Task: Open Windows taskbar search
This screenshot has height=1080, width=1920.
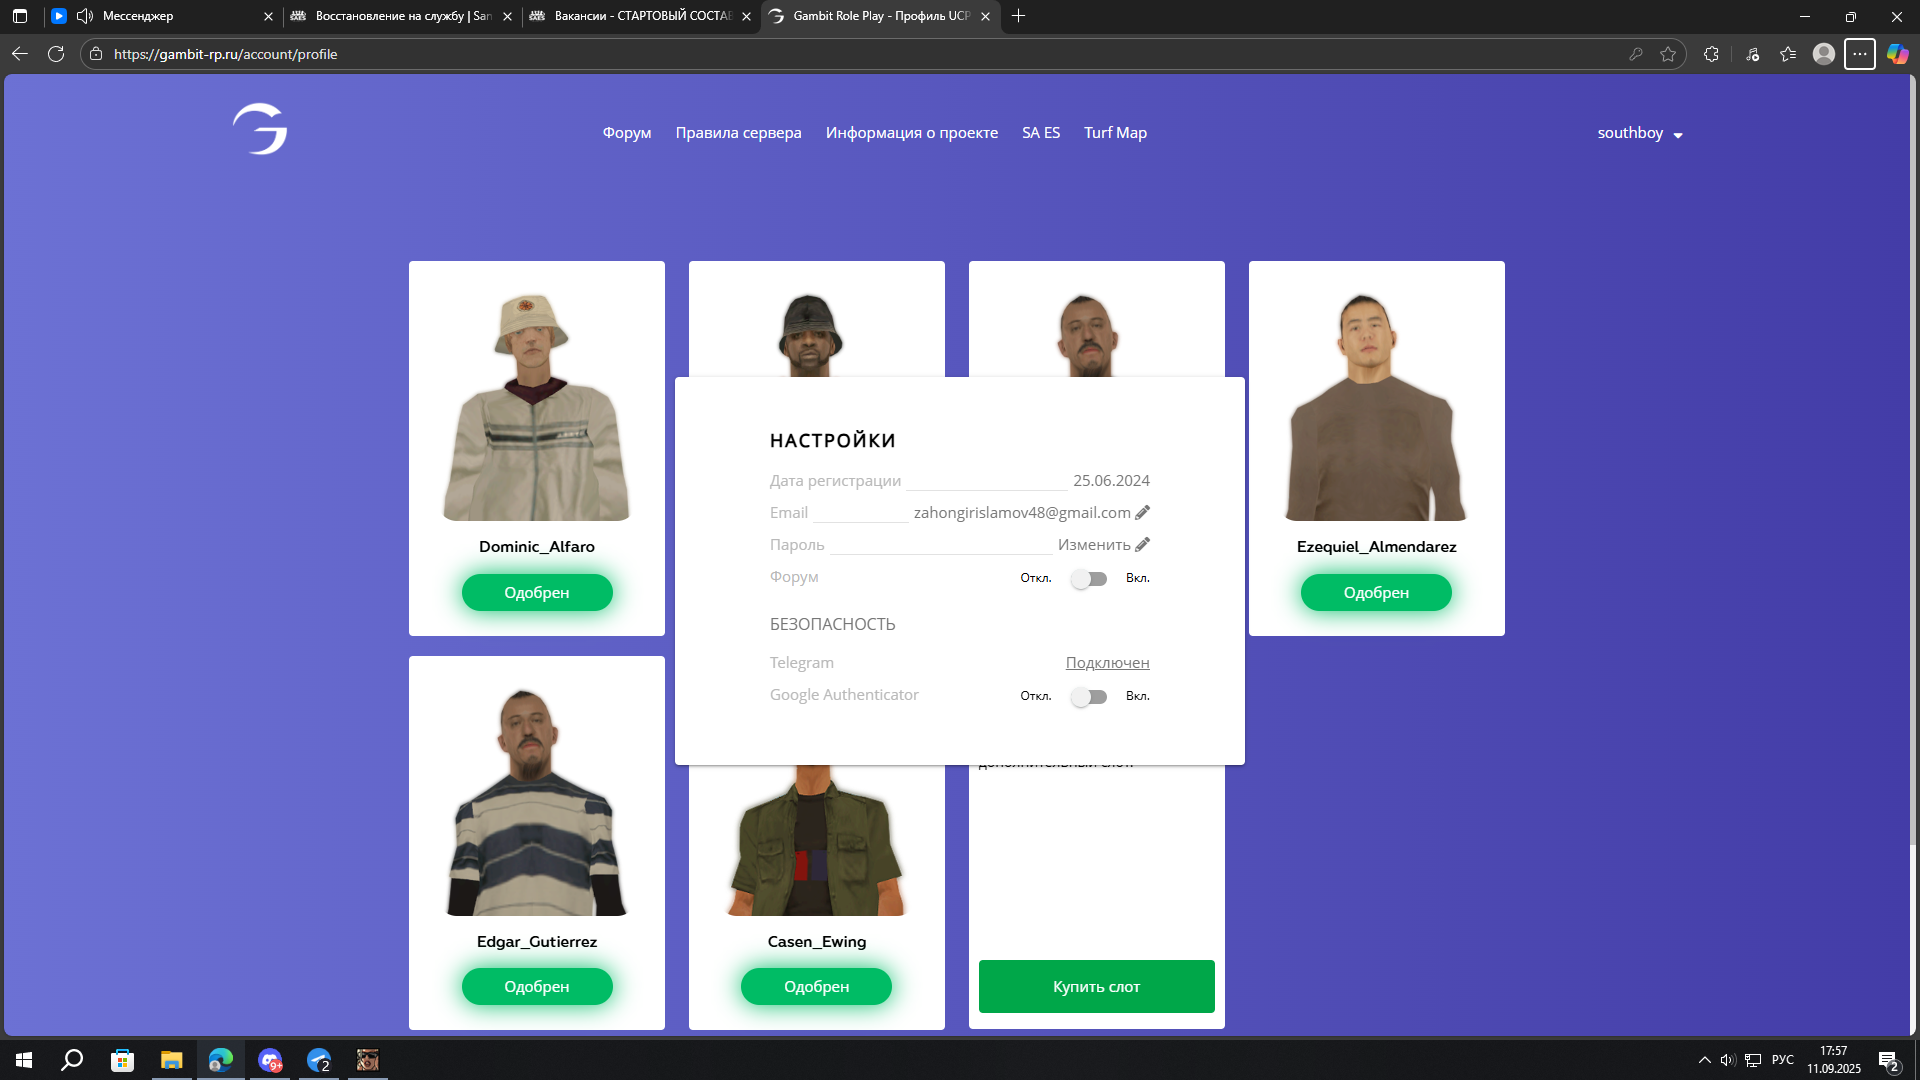Action: [72, 1060]
